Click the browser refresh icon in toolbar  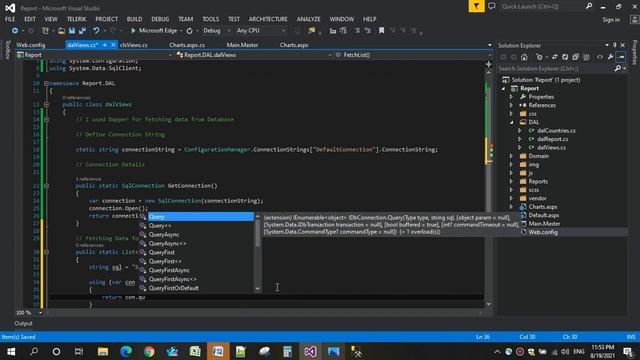click(x=189, y=31)
